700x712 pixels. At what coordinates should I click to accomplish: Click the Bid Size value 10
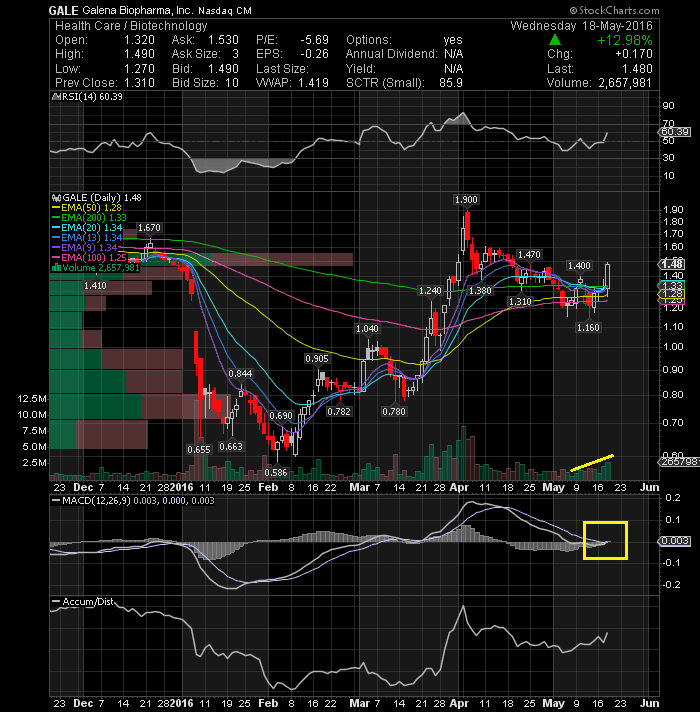coord(232,83)
